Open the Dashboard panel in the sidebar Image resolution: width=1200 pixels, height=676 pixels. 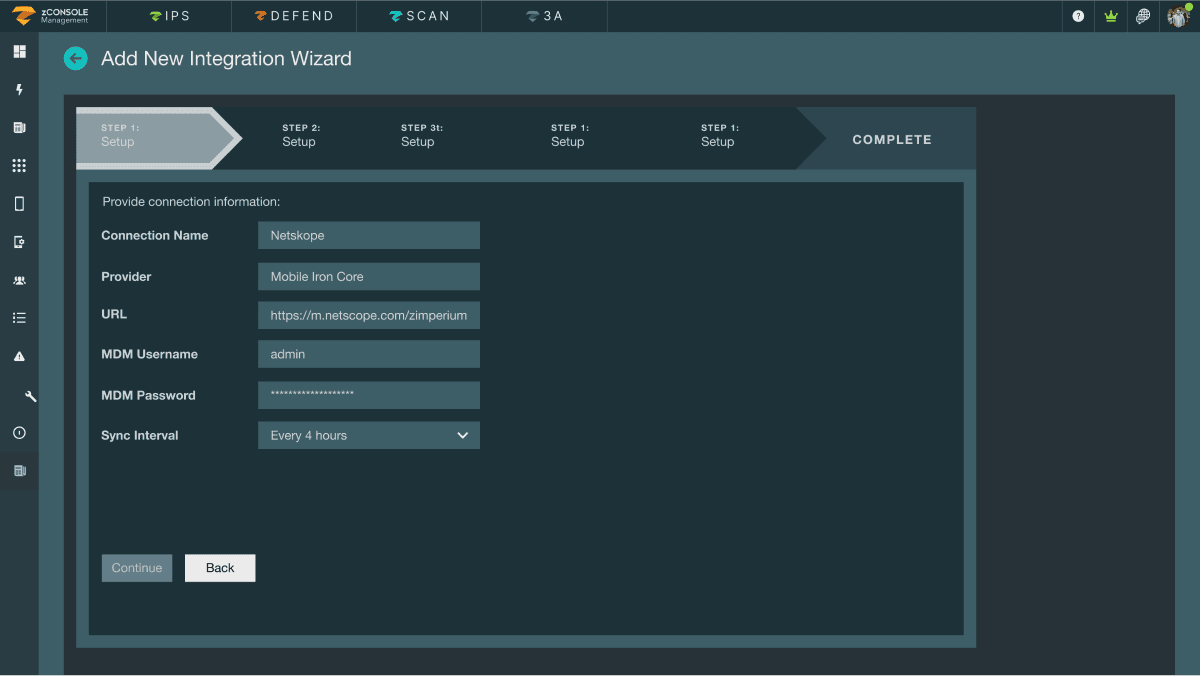tap(18, 50)
